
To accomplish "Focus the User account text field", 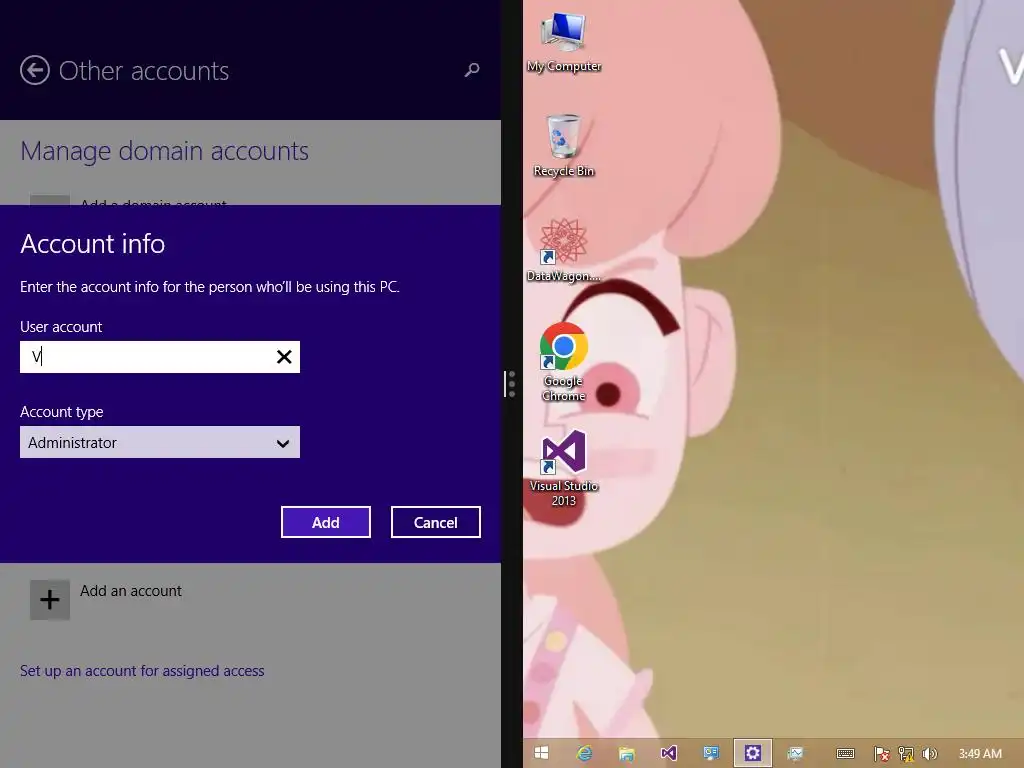I will (x=160, y=357).
